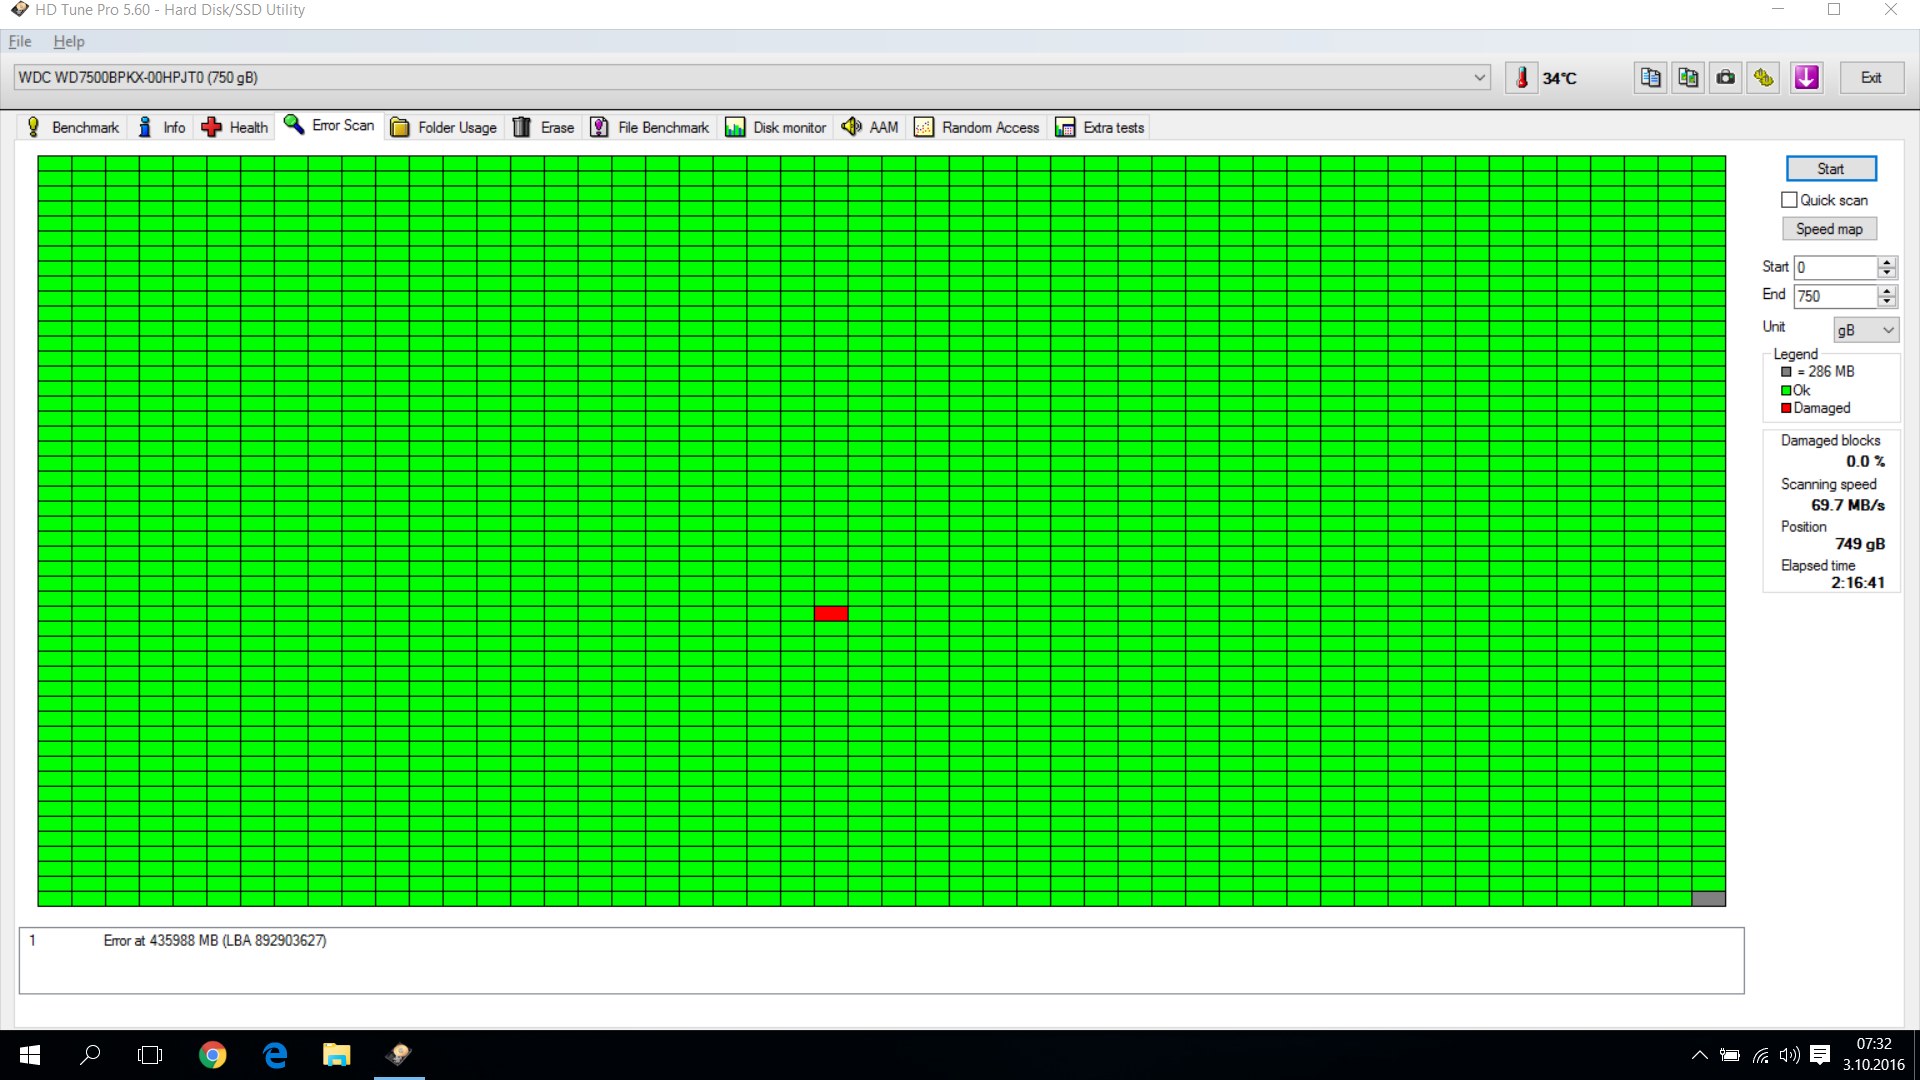Increase the Start value with up arrow
Viewport: 1920px width, 1080px height.
1887,262
